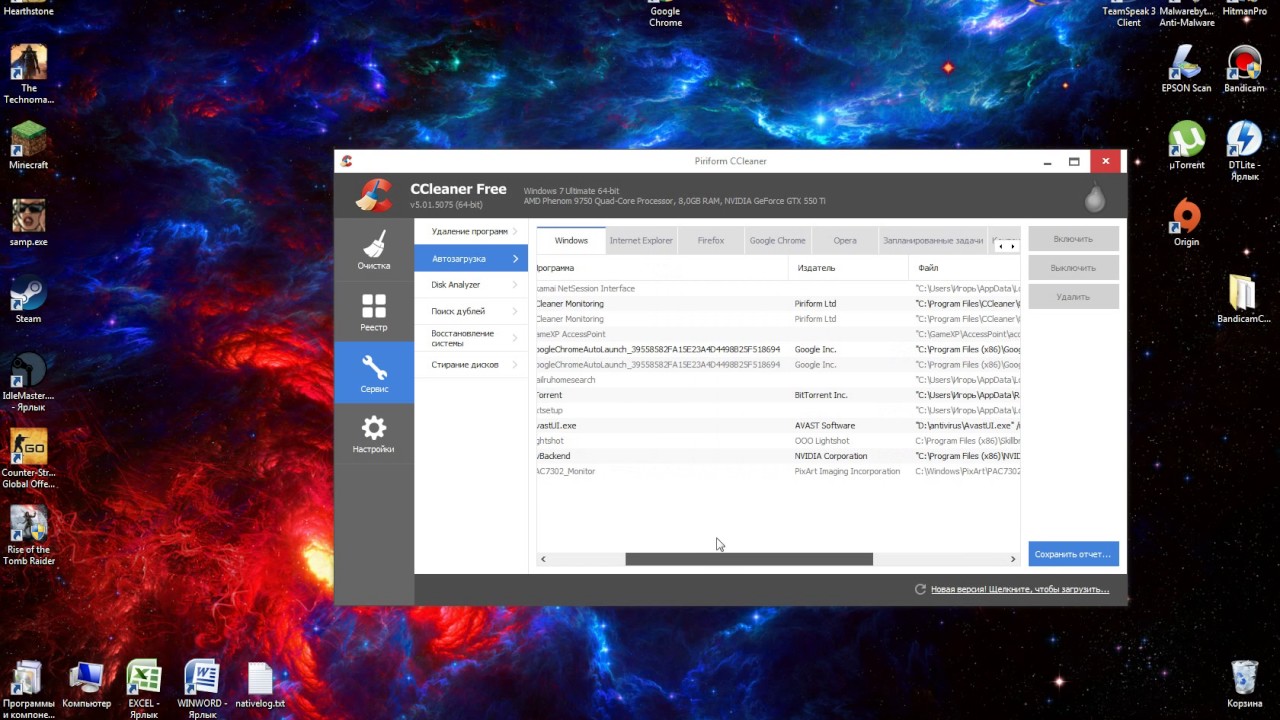The width and height of the screenshot is (1280, 720).
Task: Click the Включить button
Action: pyautogui.click(x=1073, y=239)
